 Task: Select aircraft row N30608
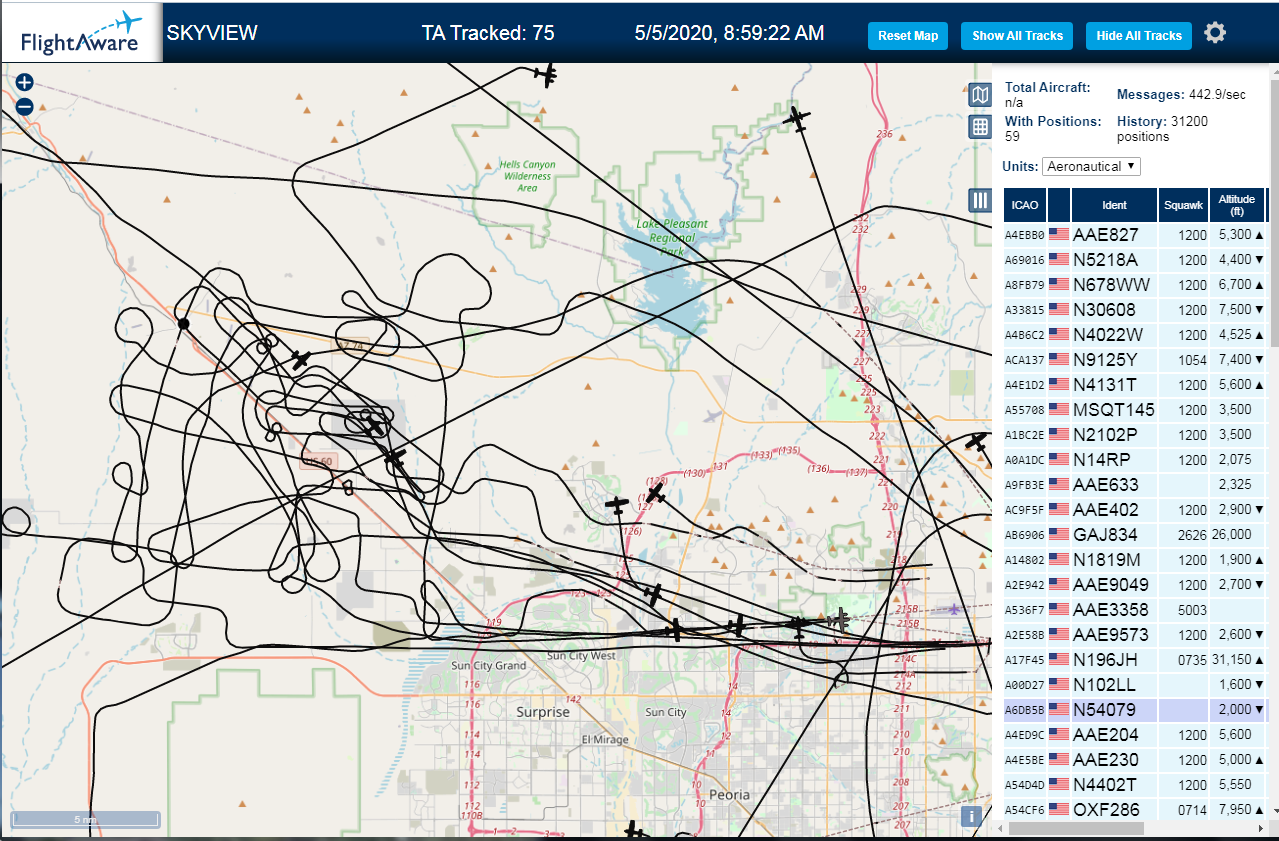point(1135,310)
